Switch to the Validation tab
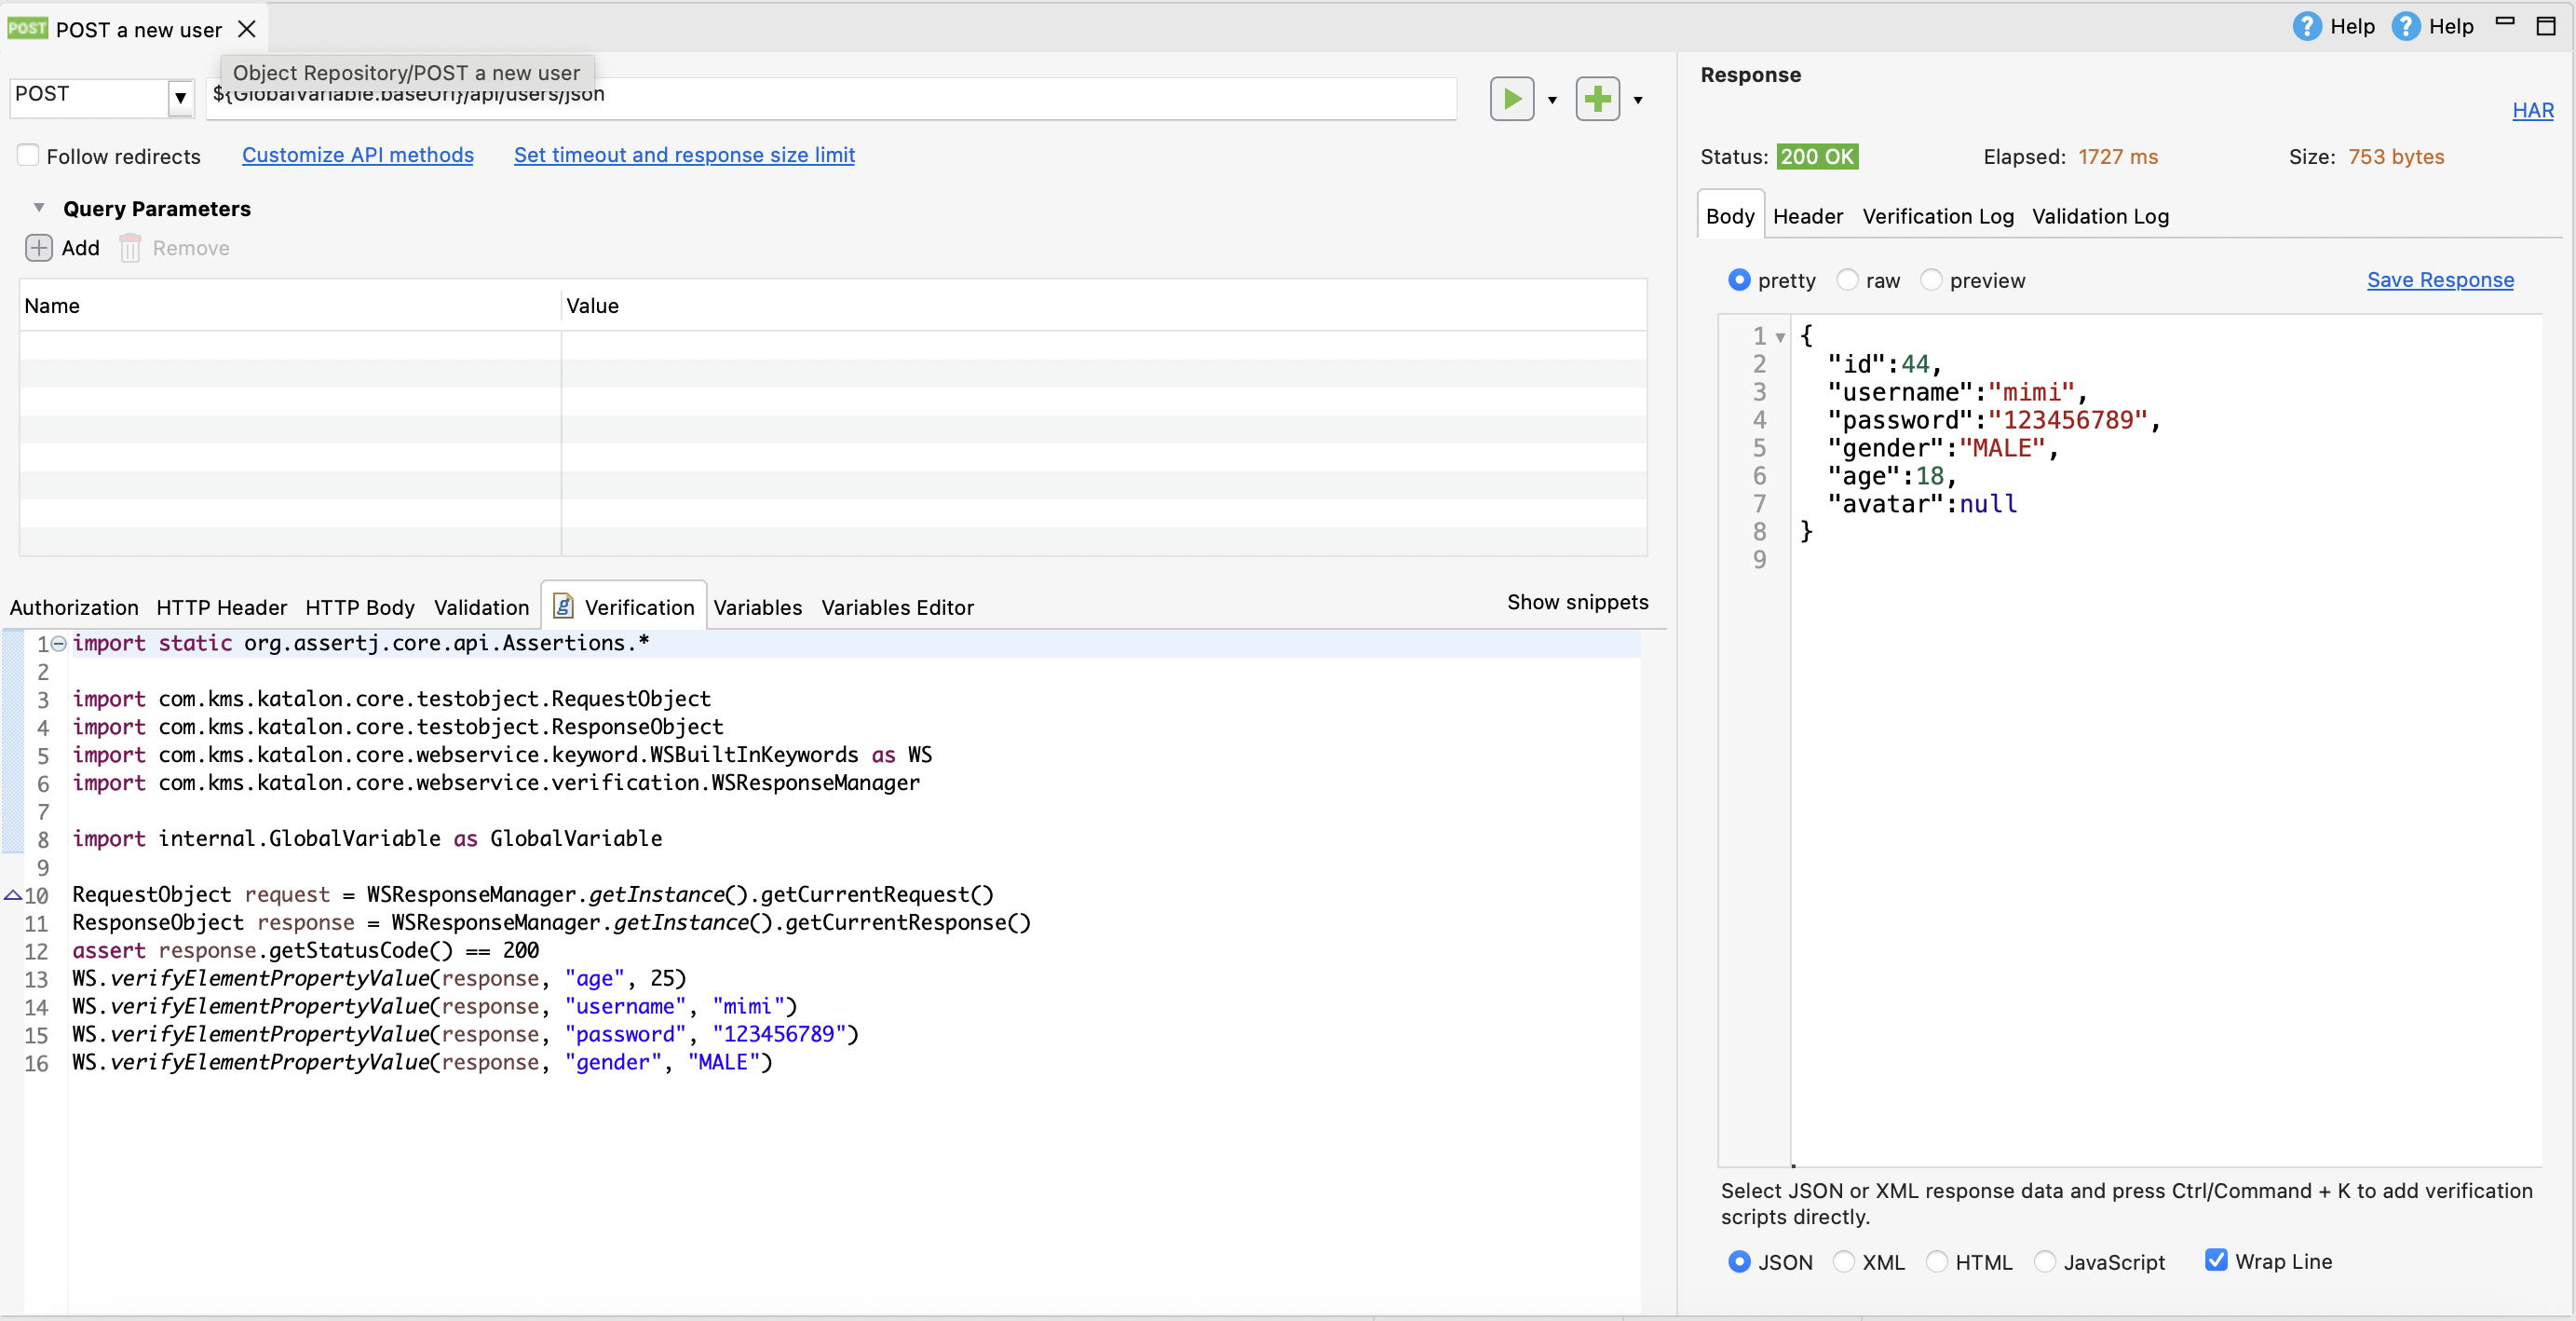 pyautogui.click(x=482, y=607)
